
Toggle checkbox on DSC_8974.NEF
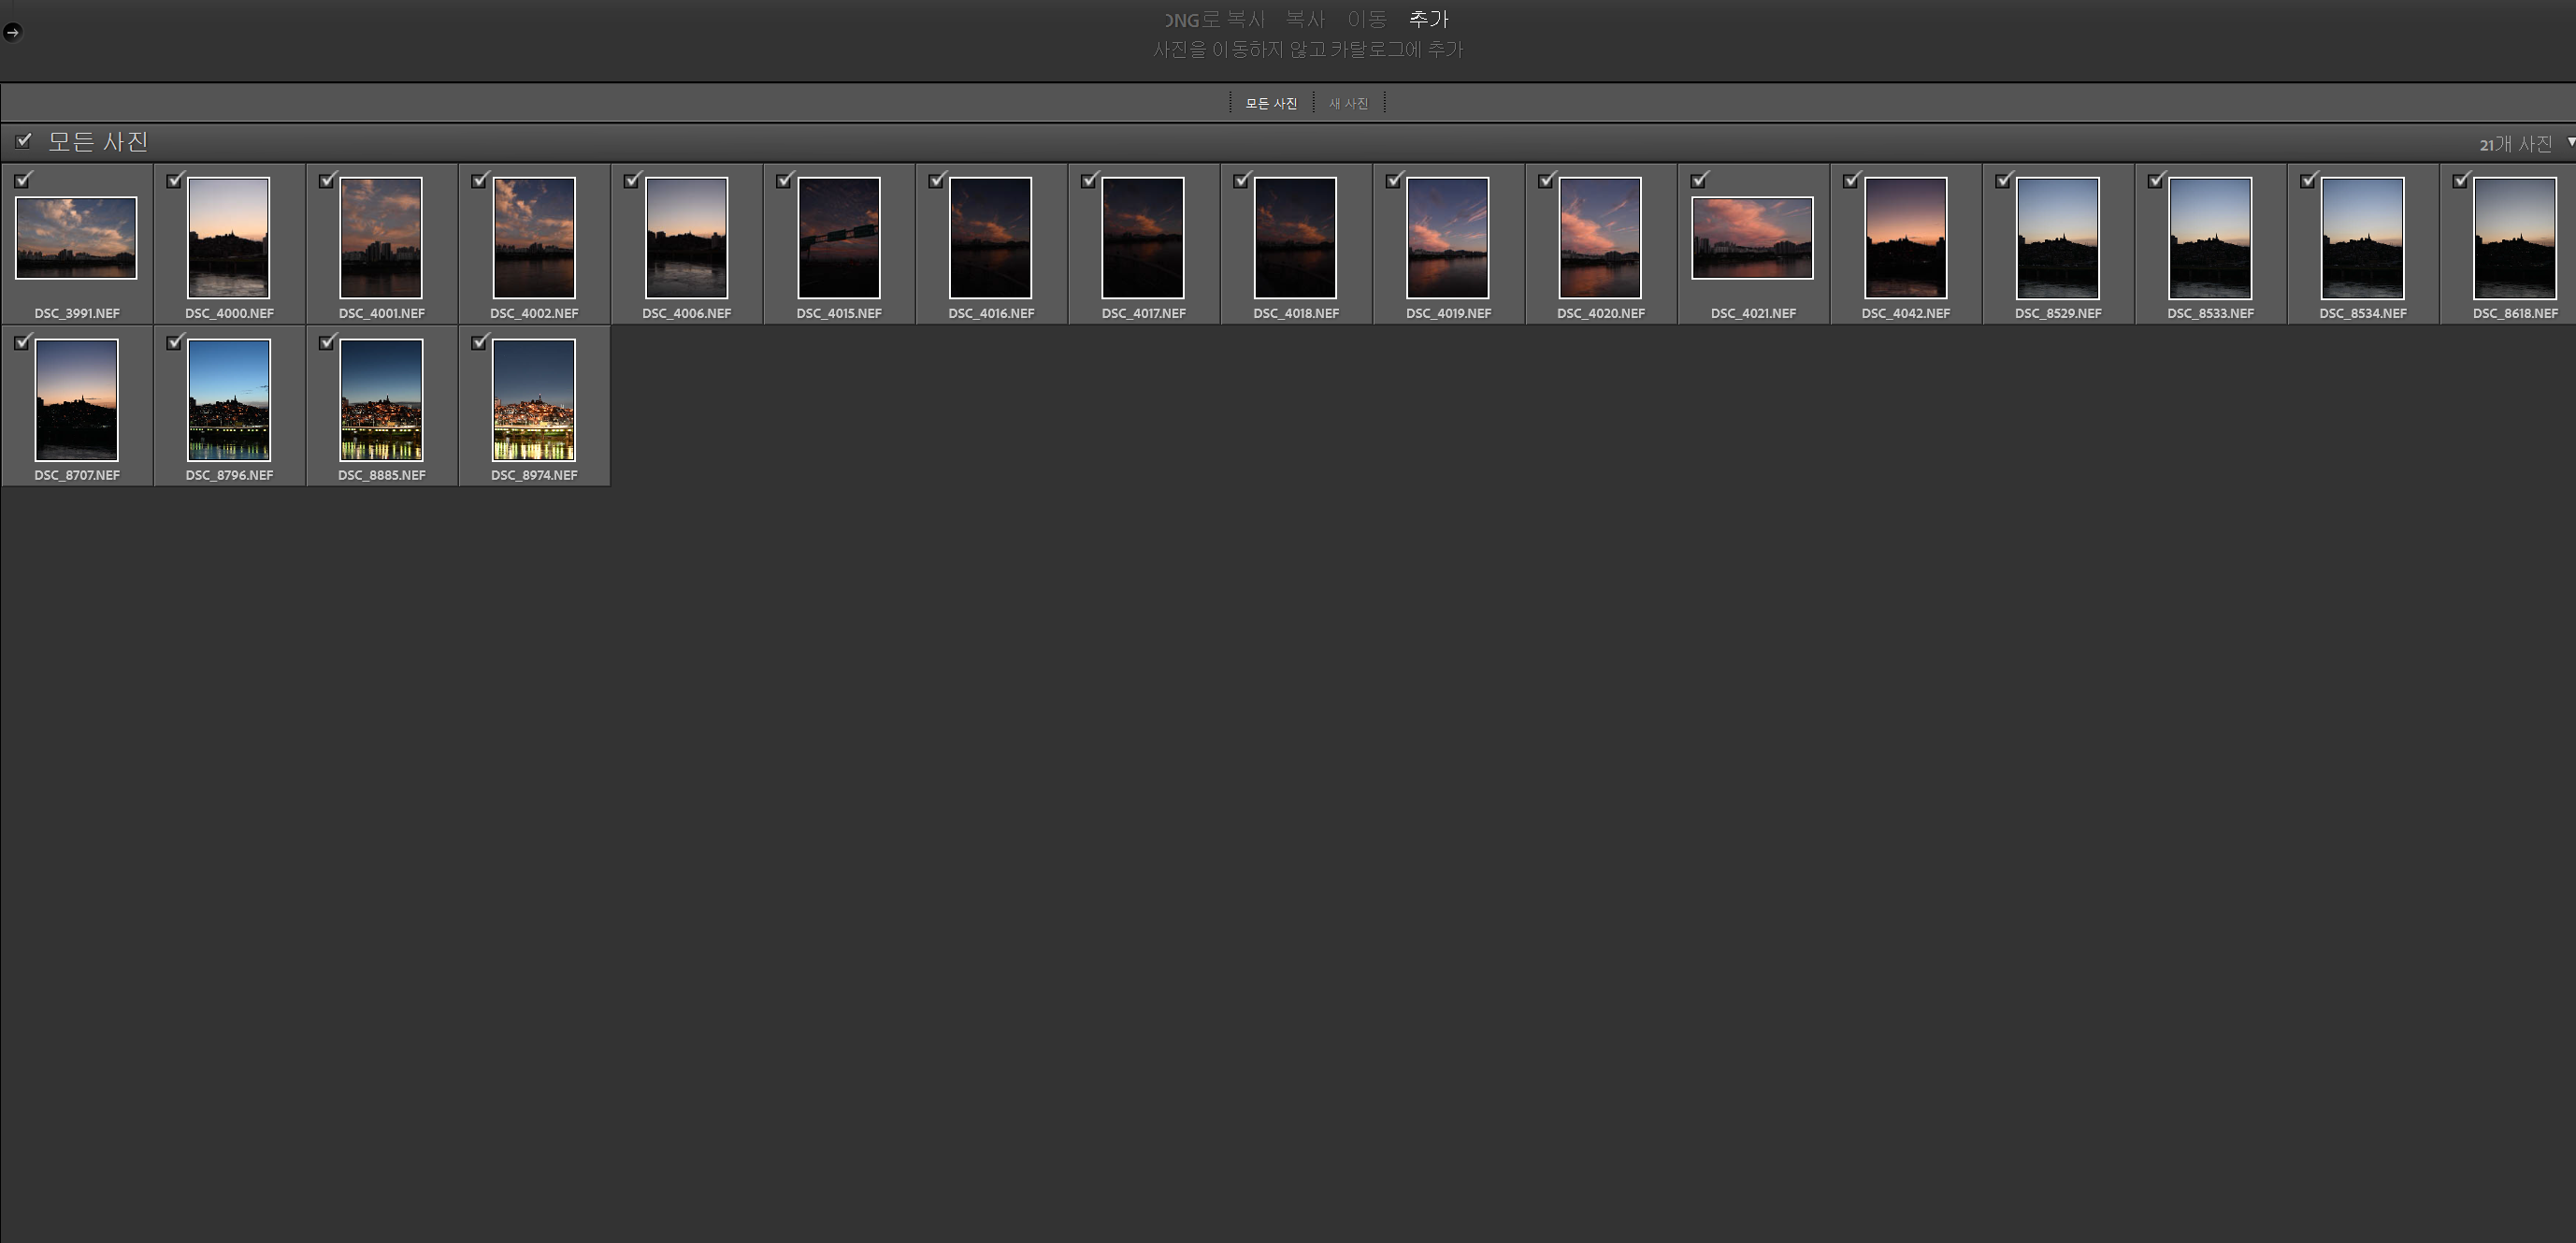[479, 343]
